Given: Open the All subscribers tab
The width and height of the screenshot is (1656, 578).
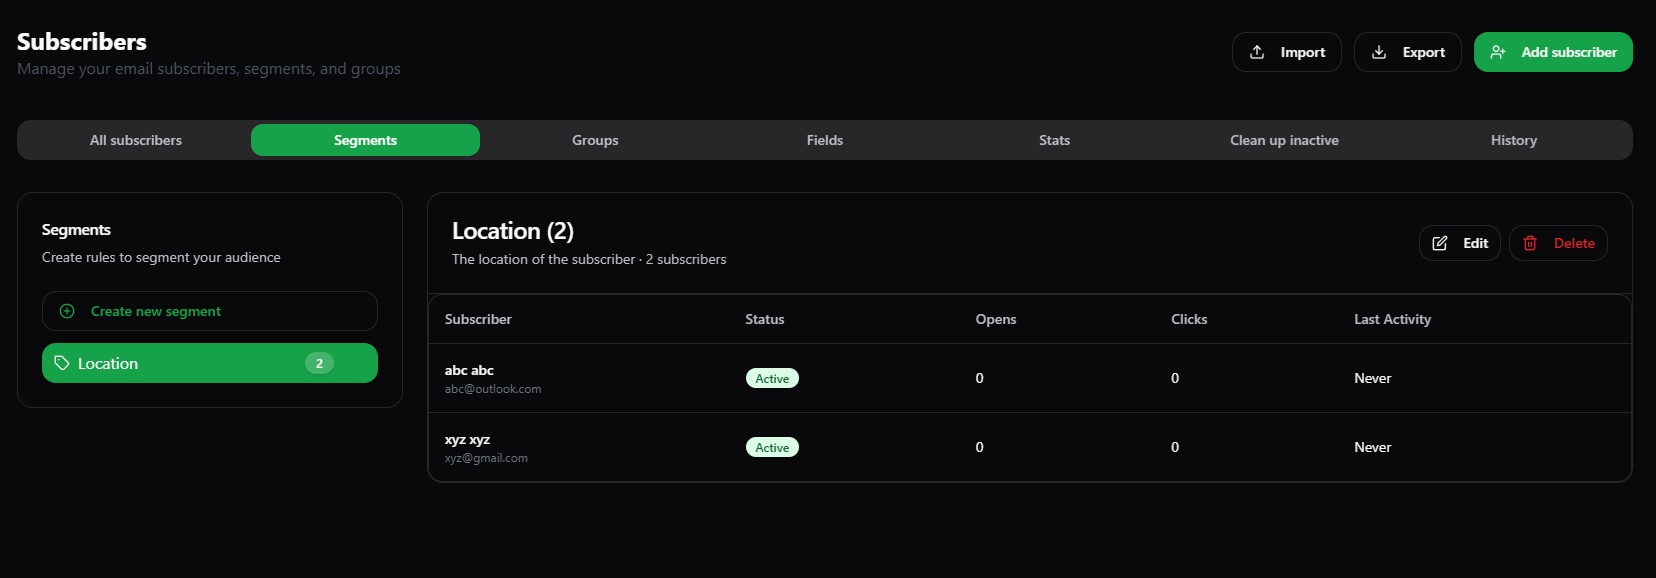Looking at the screenshot, I should click(136, 140).
